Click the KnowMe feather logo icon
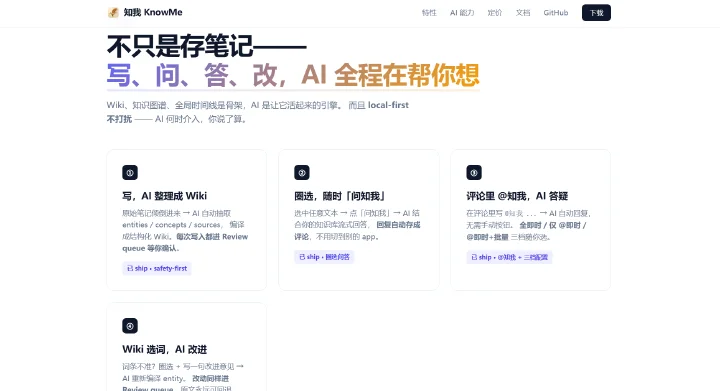Viewport: 720px width, 391px height. [x=113, y=12]
